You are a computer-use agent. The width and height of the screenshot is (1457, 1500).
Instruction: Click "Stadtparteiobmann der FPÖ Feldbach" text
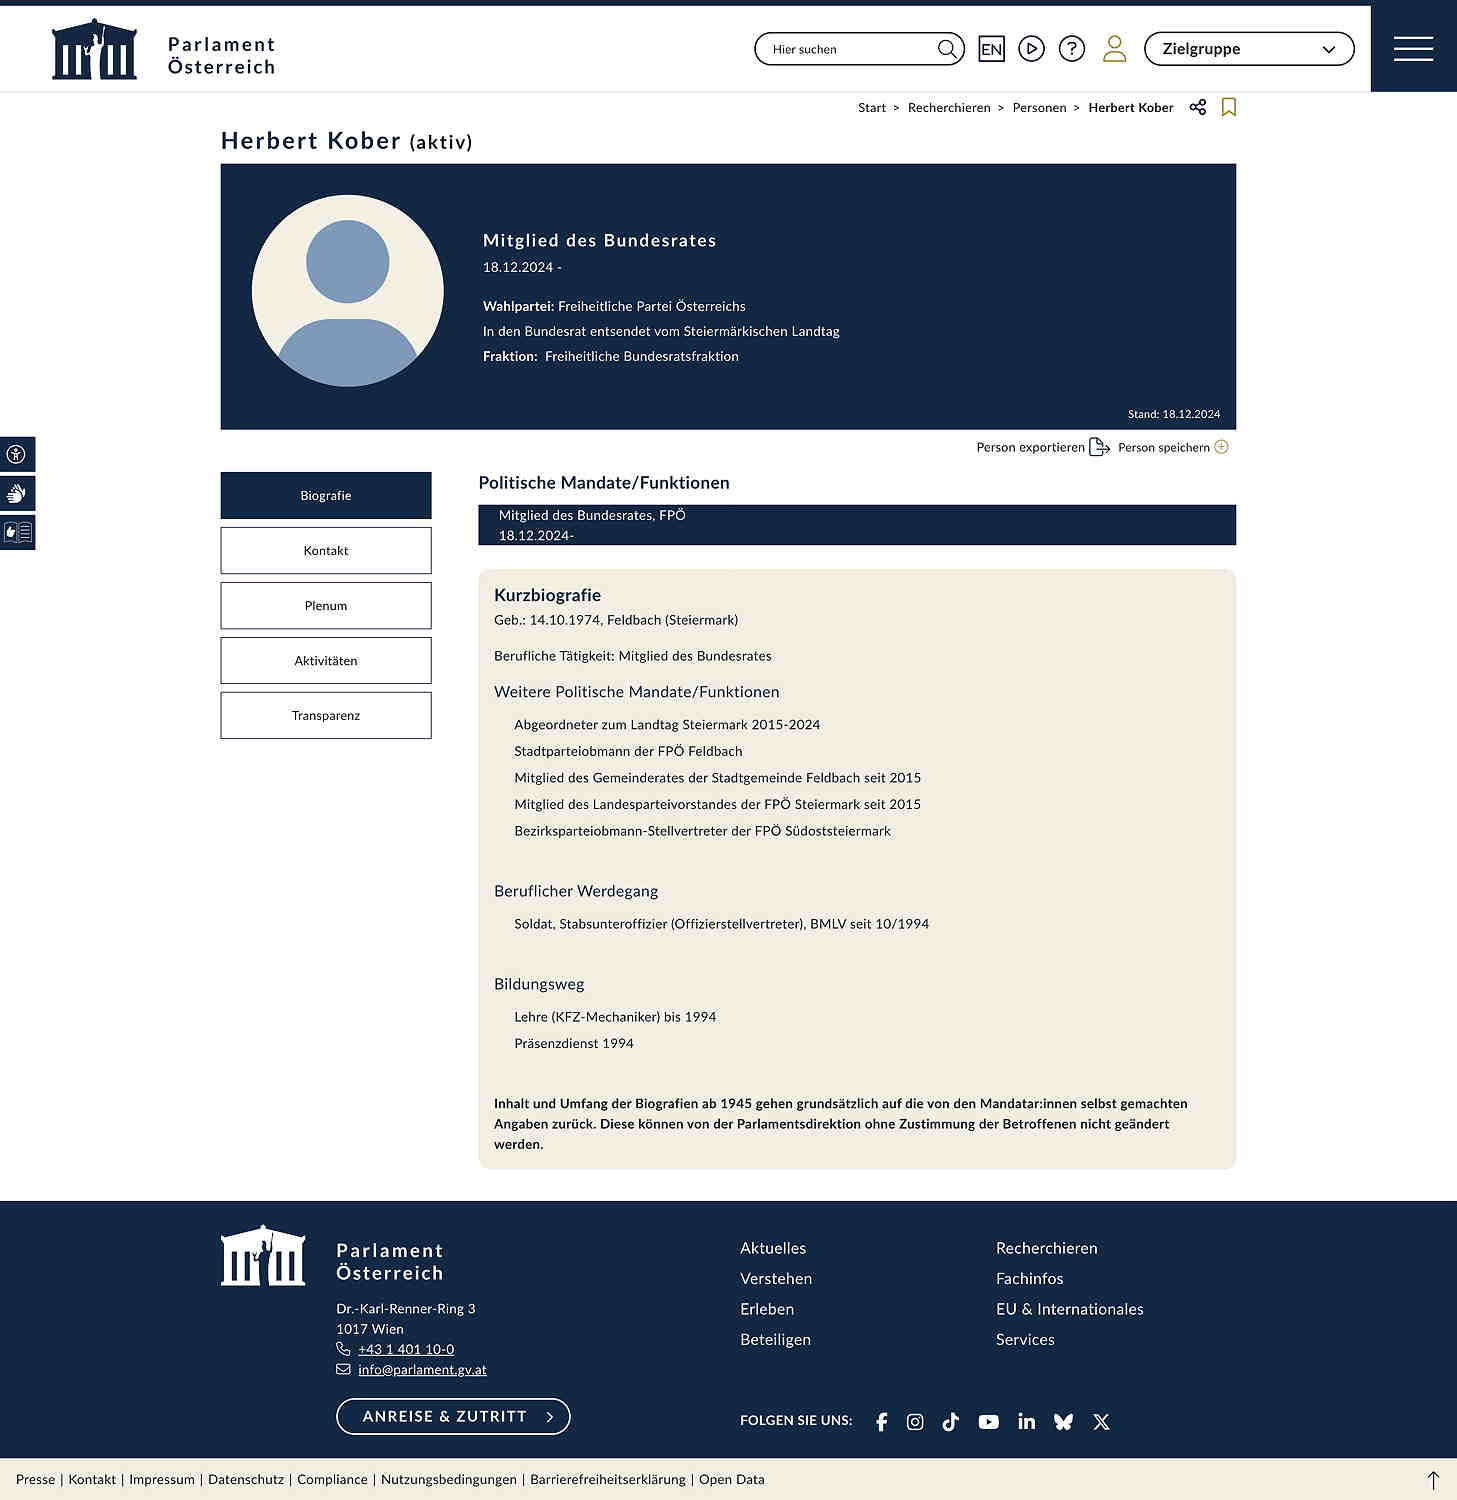[x=628, y=752]
